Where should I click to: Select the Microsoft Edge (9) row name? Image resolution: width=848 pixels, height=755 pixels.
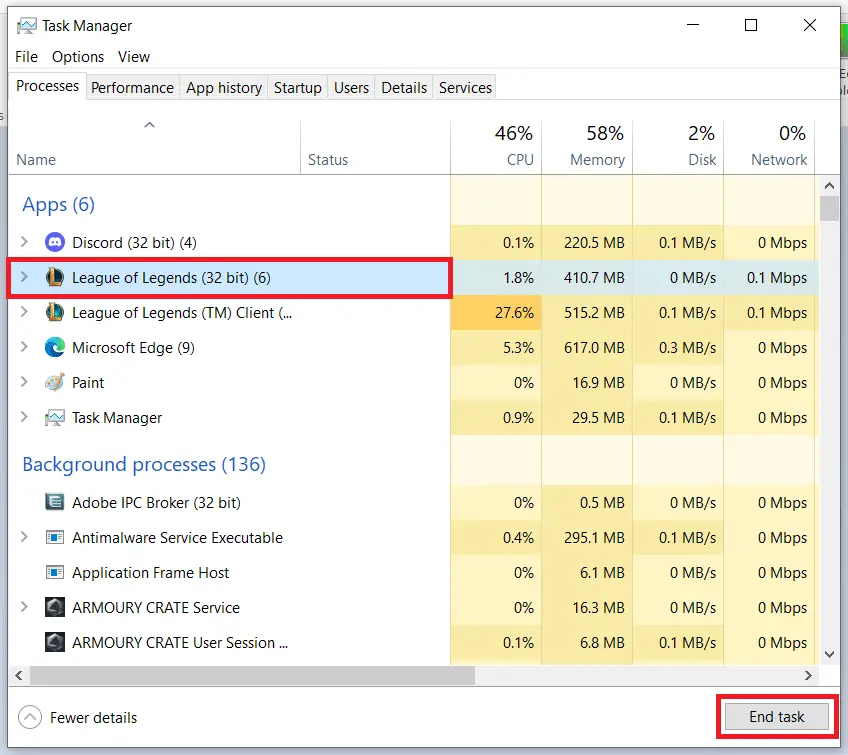[x=133, y=348]
